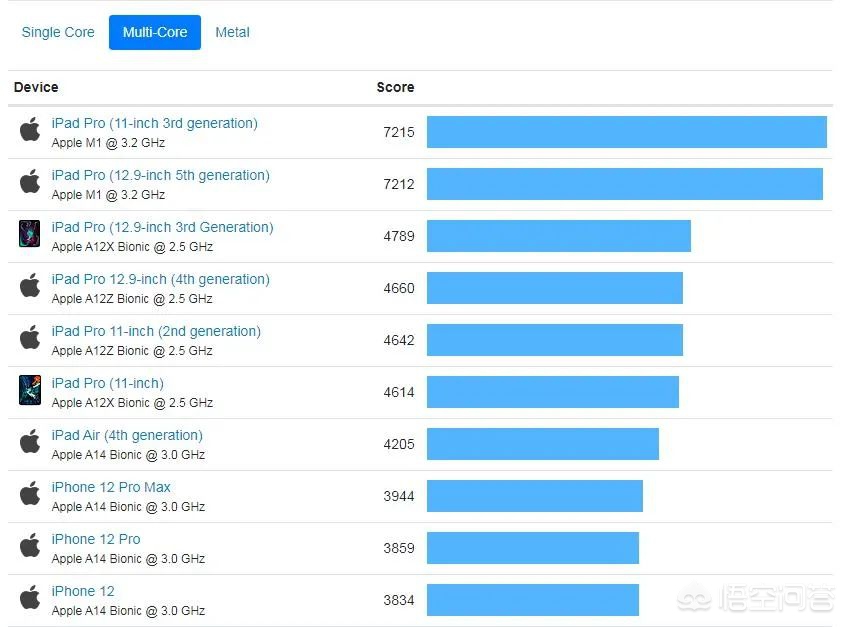The image size is (850, 627).
Task: Click the Score column header
Action: coord(396,87)
